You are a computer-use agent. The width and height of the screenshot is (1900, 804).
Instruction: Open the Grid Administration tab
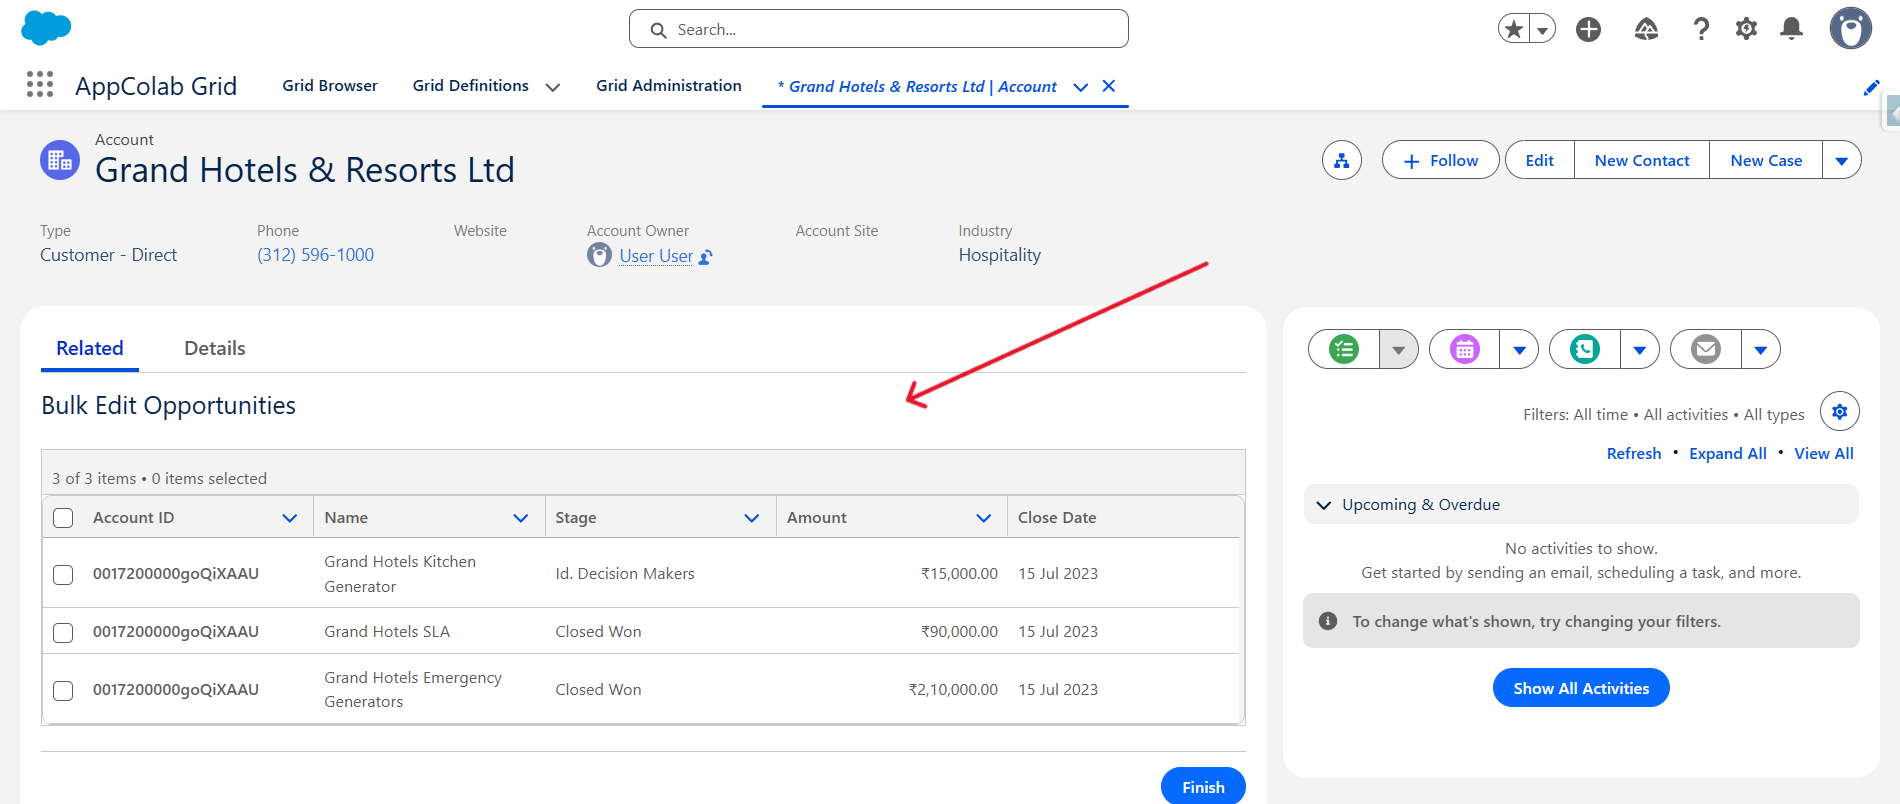[669, 86]
